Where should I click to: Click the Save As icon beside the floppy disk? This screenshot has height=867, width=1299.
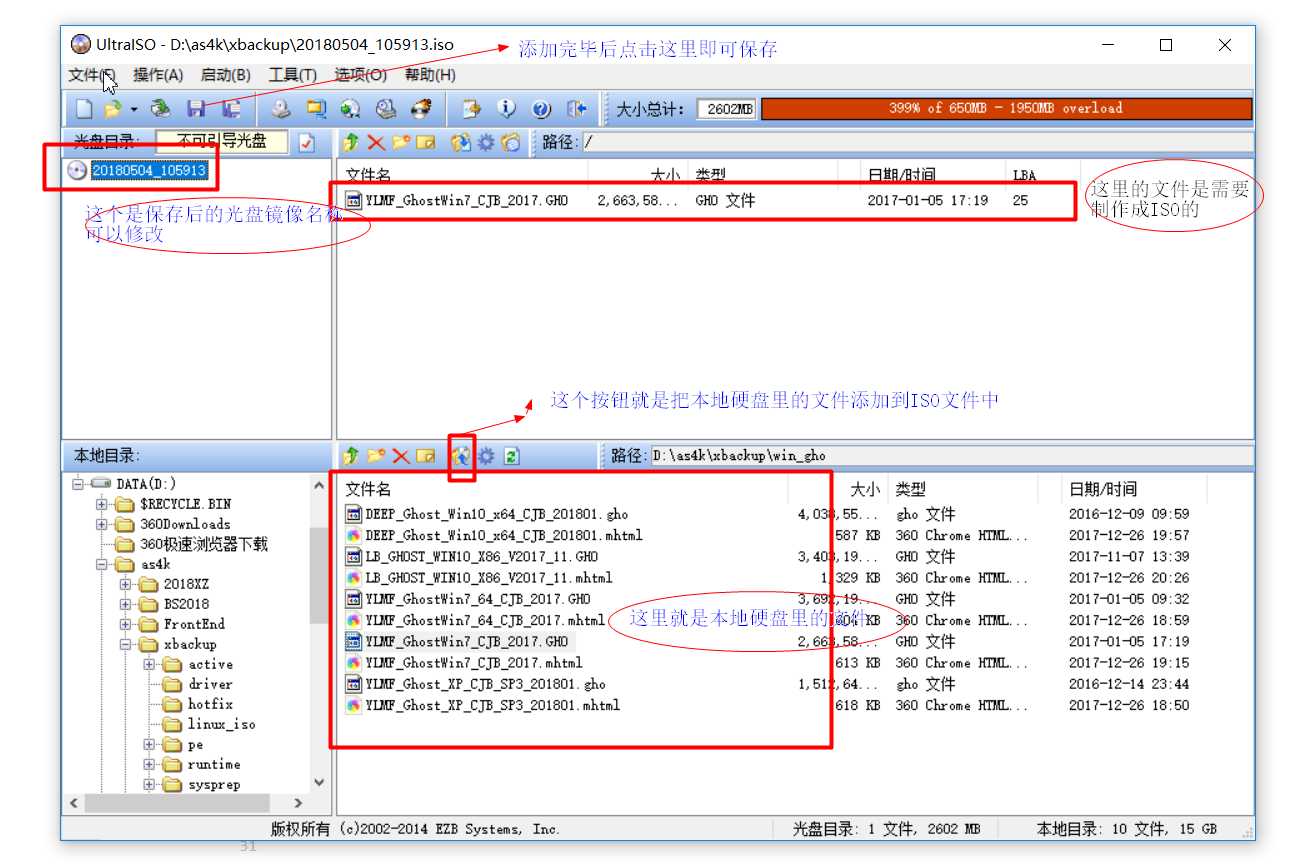[x=232, y=108]
